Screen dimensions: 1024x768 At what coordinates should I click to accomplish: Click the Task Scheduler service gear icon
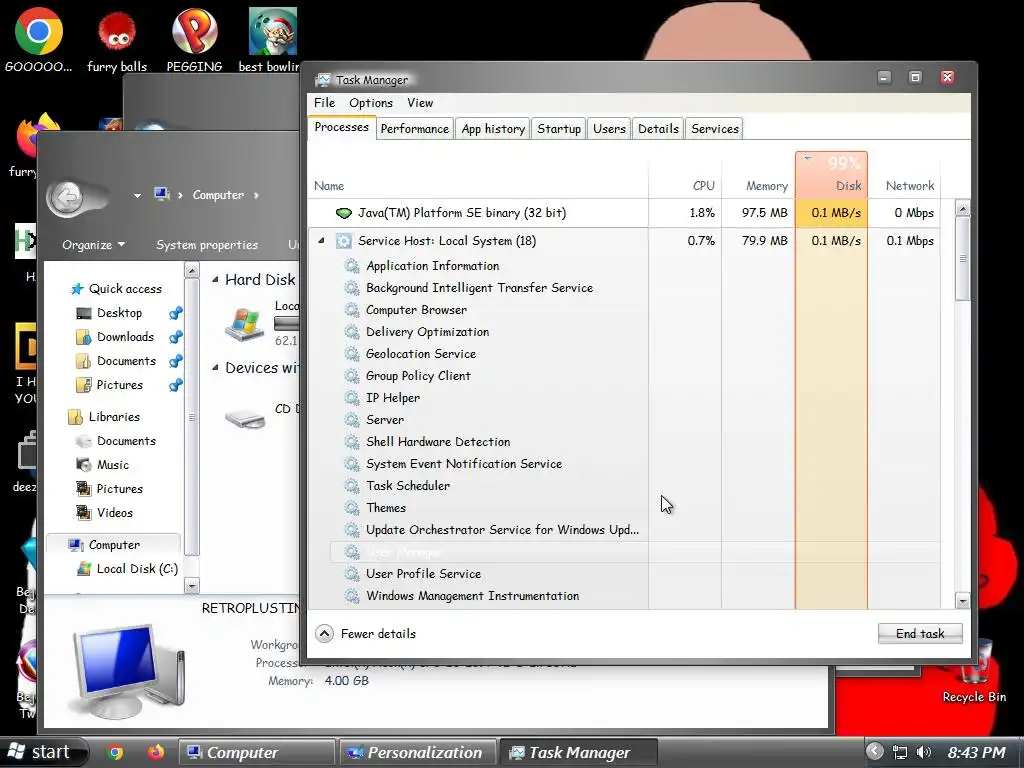(x=352, y=486)
